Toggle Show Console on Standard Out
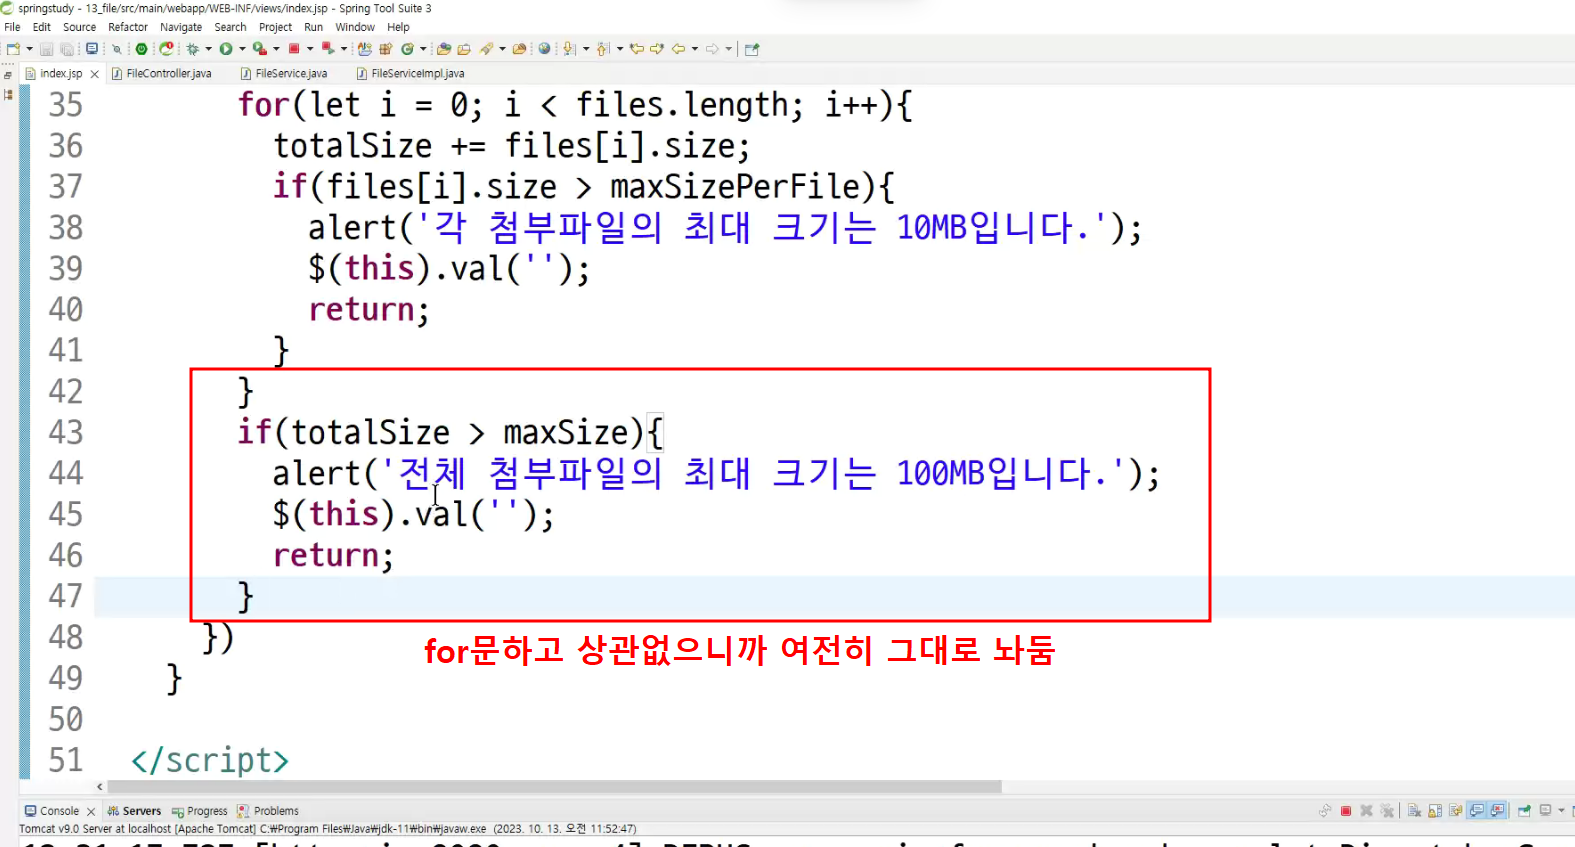The image size is (1575, 847). pos(1477,811)
